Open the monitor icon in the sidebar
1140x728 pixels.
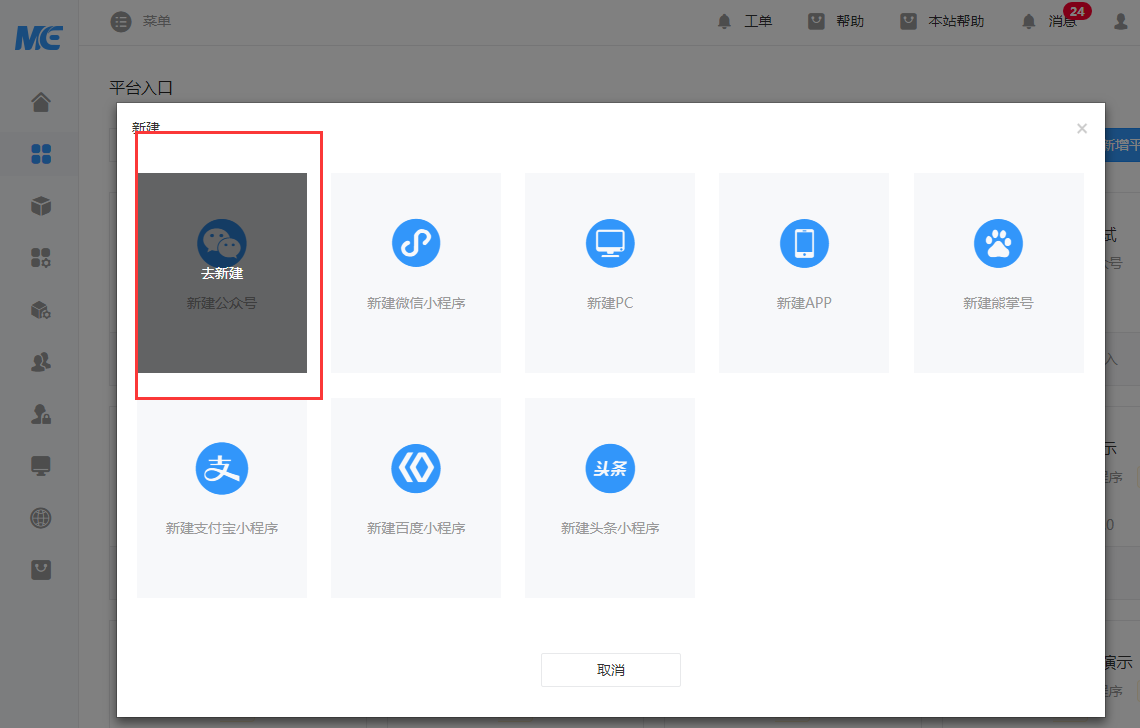[41, 465]
